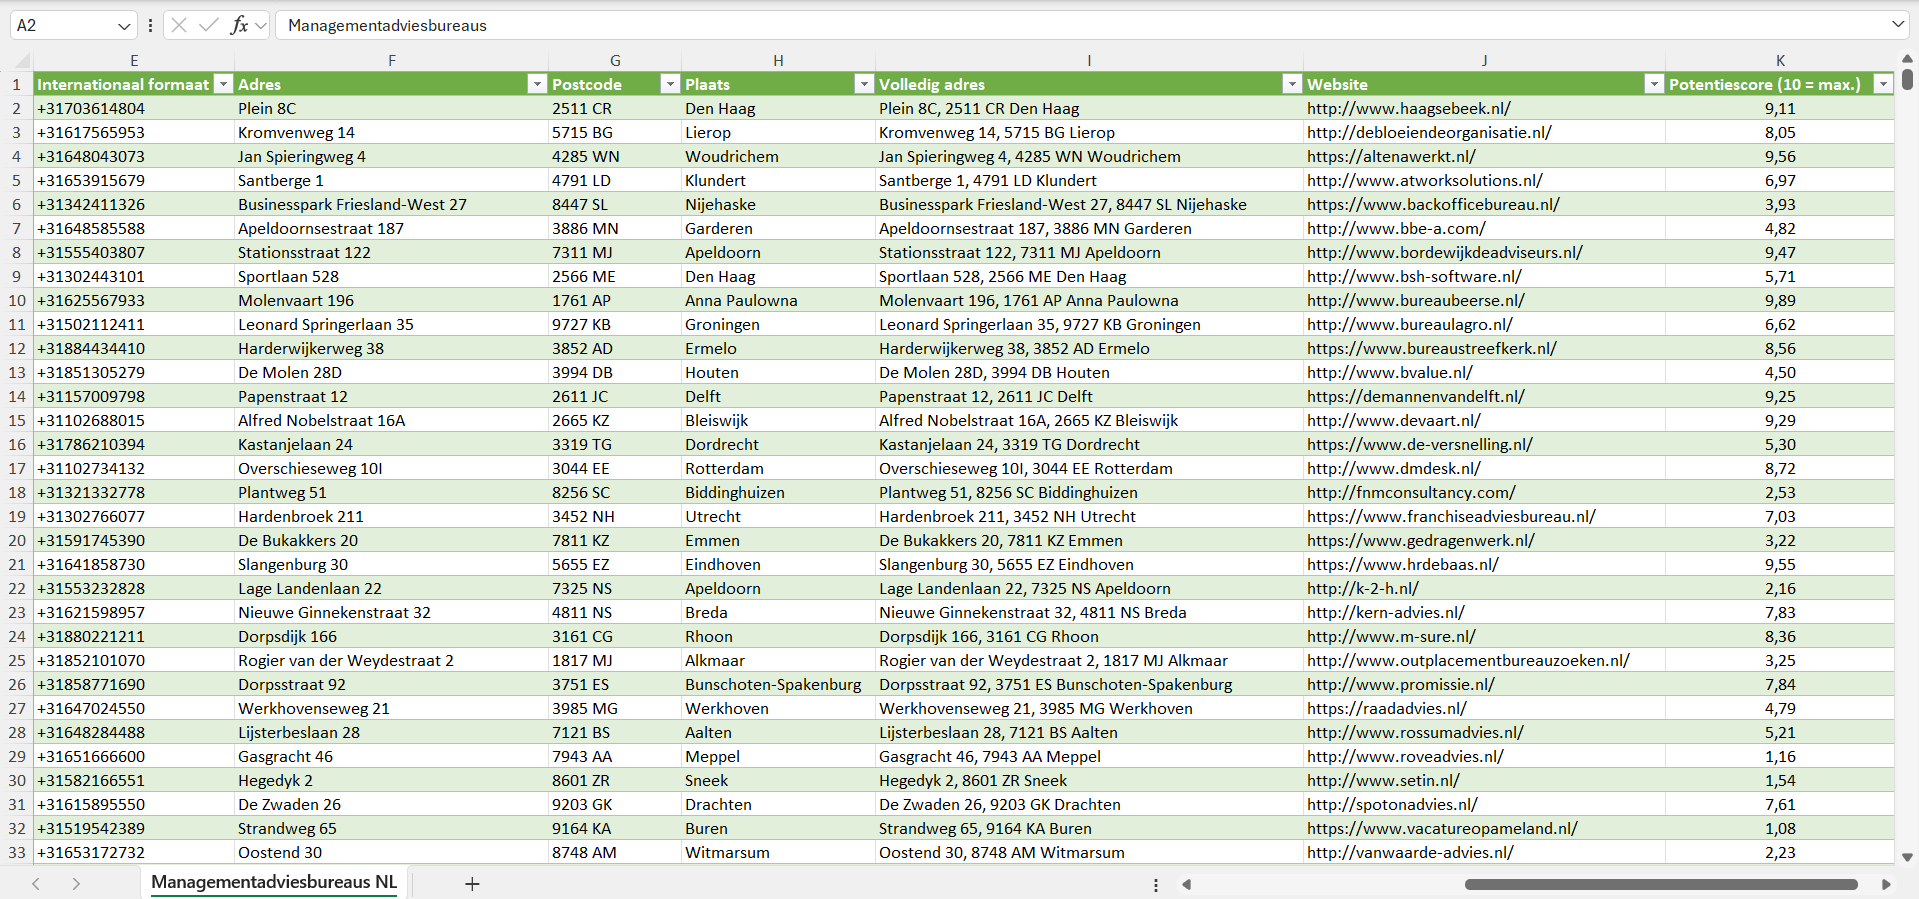This screenshot has width=1919, height=899.
Task: Open the Website column filter dropdown
Action: pyautogui.click(x=1654, y=84)
